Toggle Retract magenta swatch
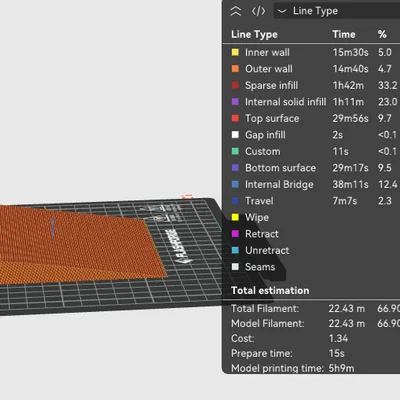This screenshot has width=400, height=400. pos(235,234)
